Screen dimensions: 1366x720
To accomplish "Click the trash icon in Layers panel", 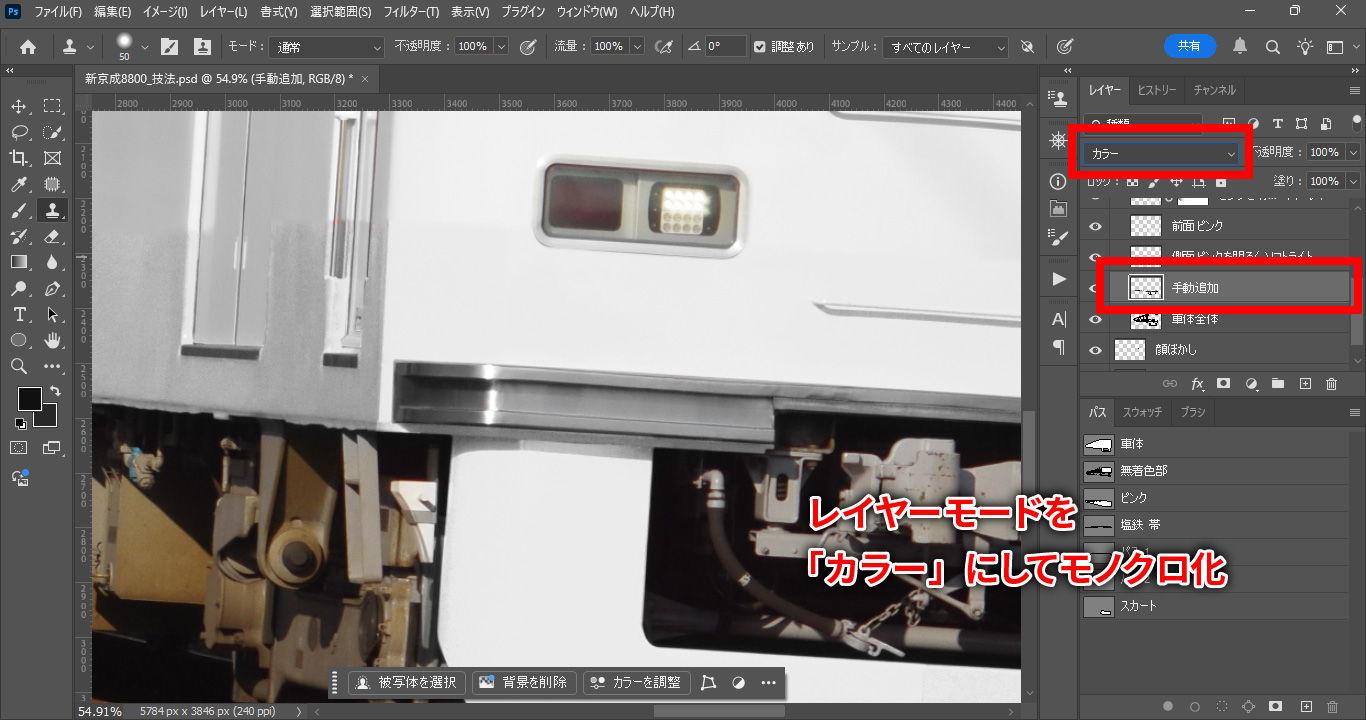I will point(1331,383).
